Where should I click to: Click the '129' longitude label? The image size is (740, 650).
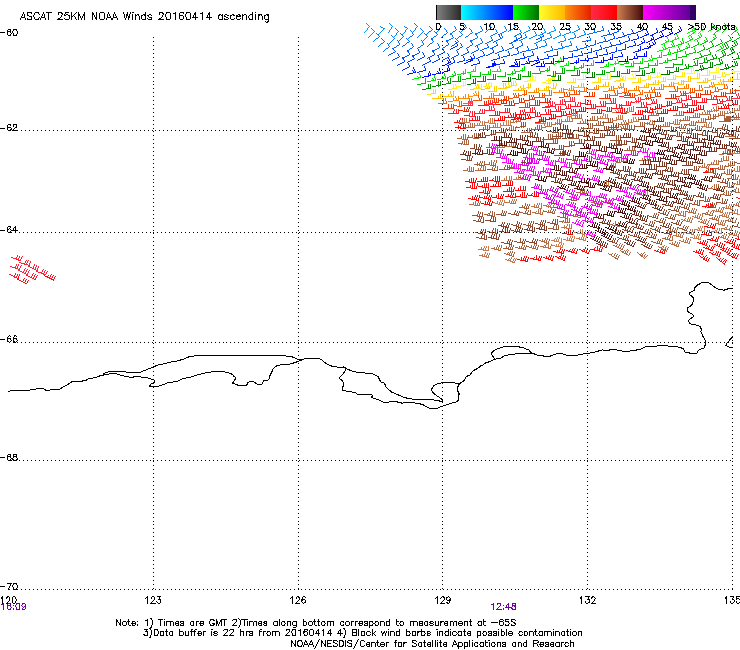pyautogui.click(x=442, y=600)
